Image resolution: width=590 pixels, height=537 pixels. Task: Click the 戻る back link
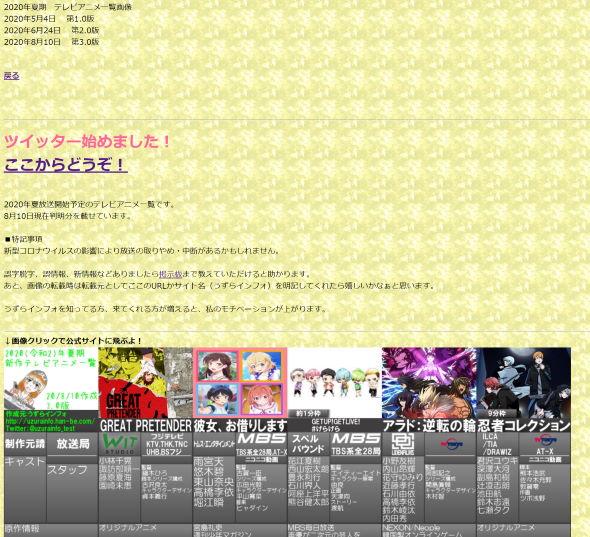pyautogui.click(x=11, y=76)
